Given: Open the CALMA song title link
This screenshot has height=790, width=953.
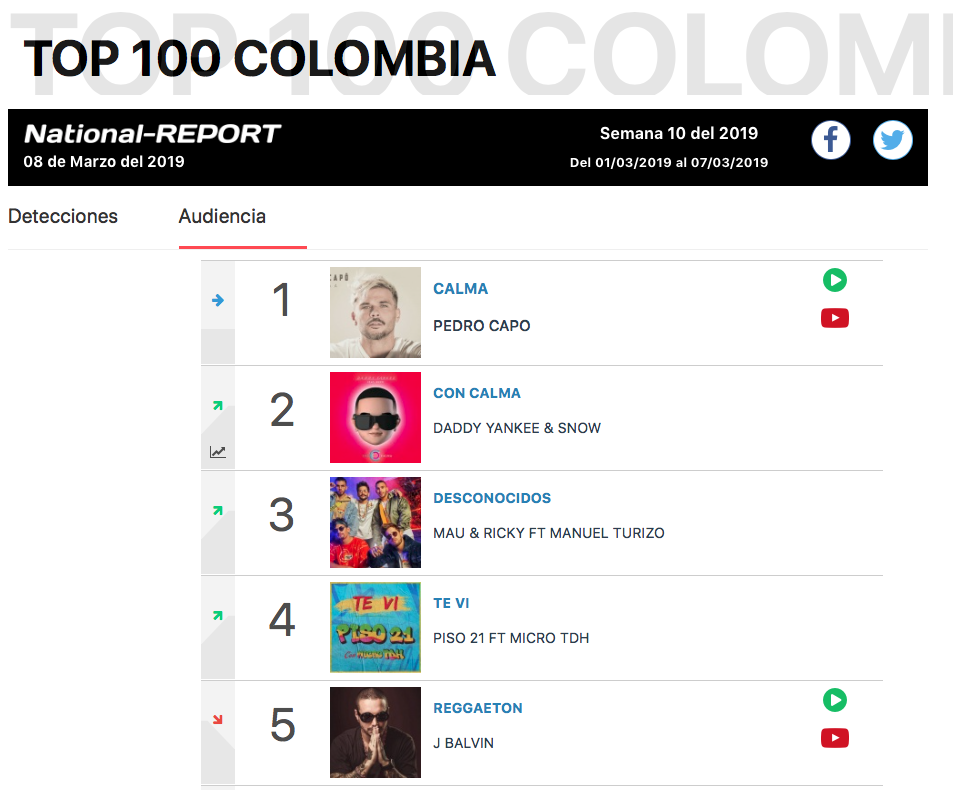Looking at the screenshot, I should pyautogui.click(x=460, y=289).
